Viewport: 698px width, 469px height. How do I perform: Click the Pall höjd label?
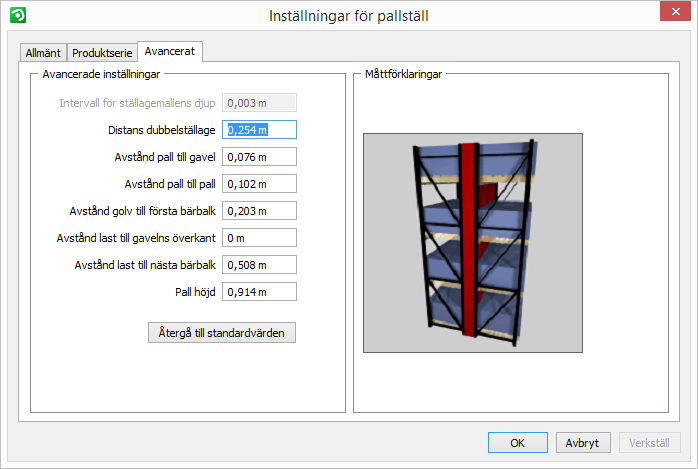point(195,292)
